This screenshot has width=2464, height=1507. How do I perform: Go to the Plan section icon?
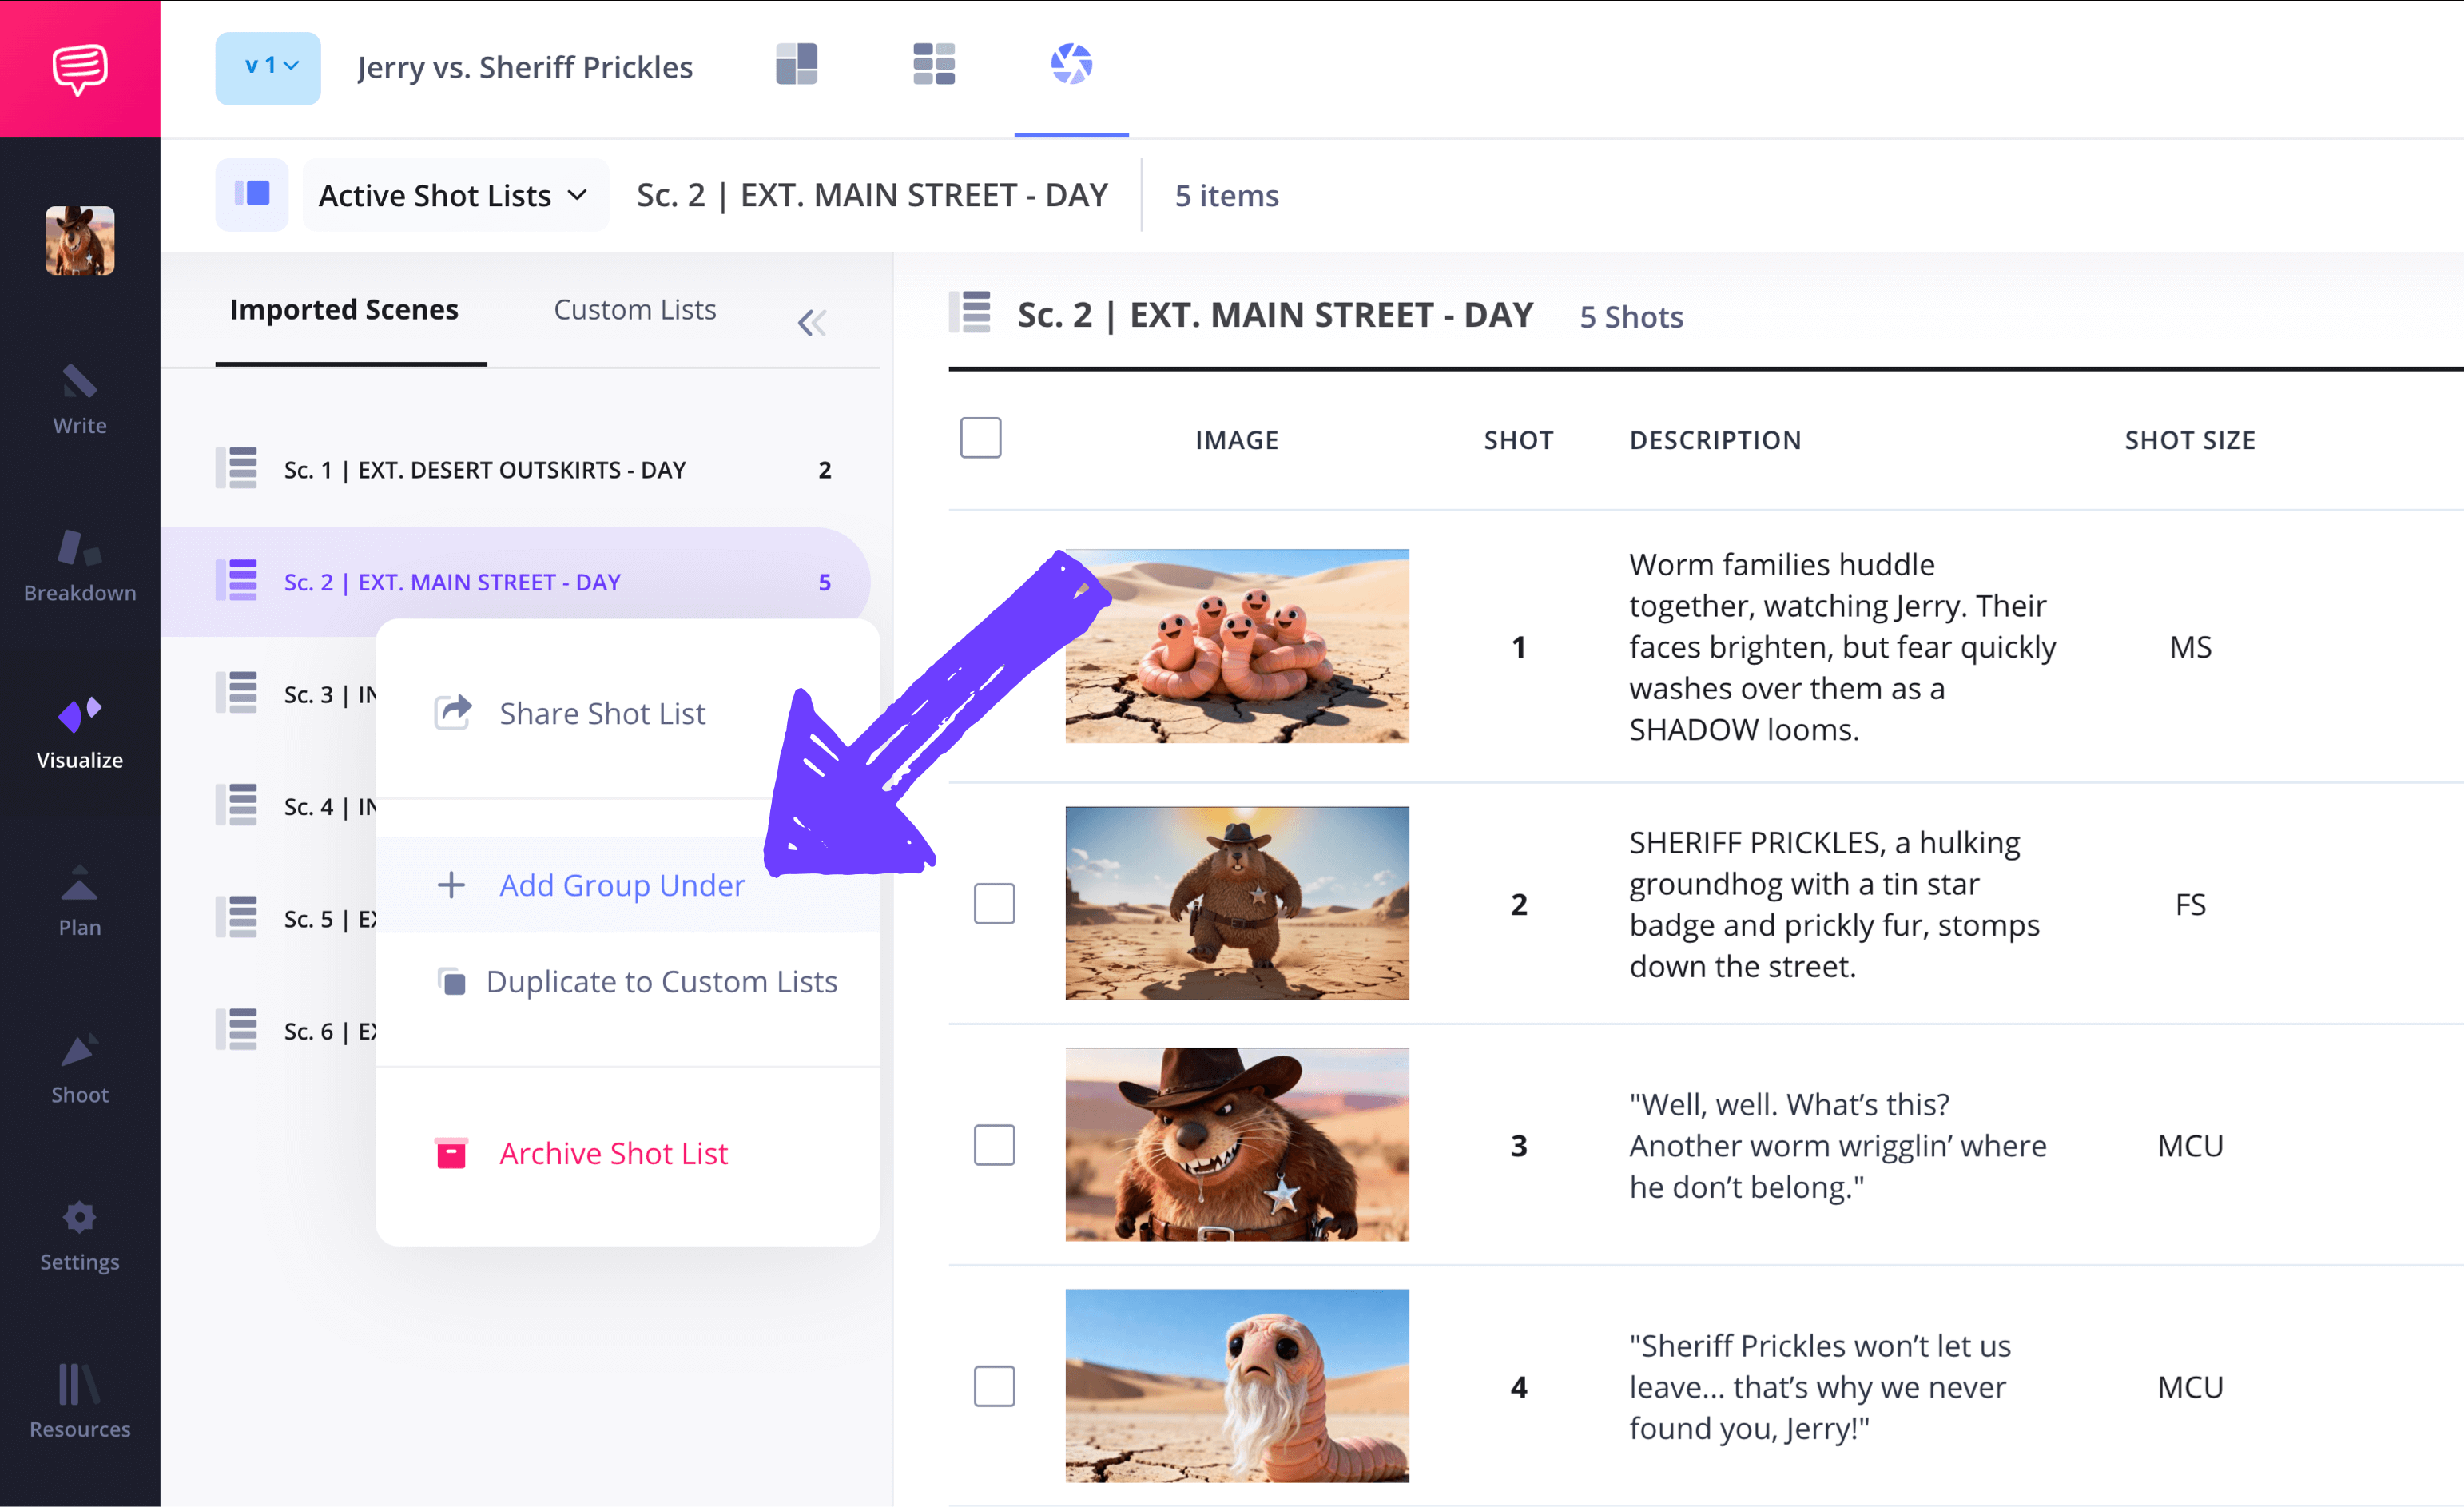pyautogui.click(x=79, y=884)
